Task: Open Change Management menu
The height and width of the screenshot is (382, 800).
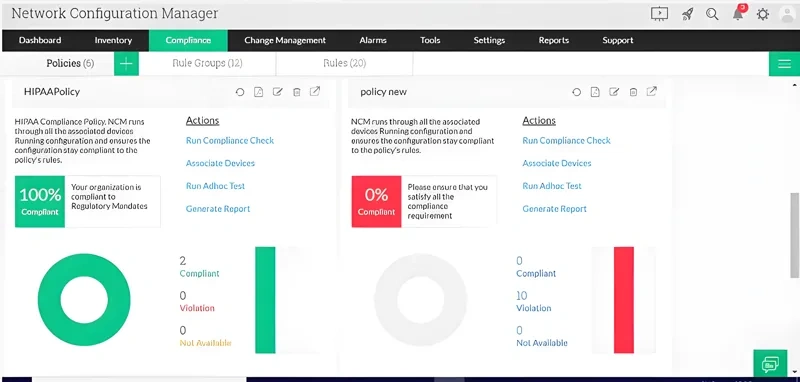Action: 285,40
